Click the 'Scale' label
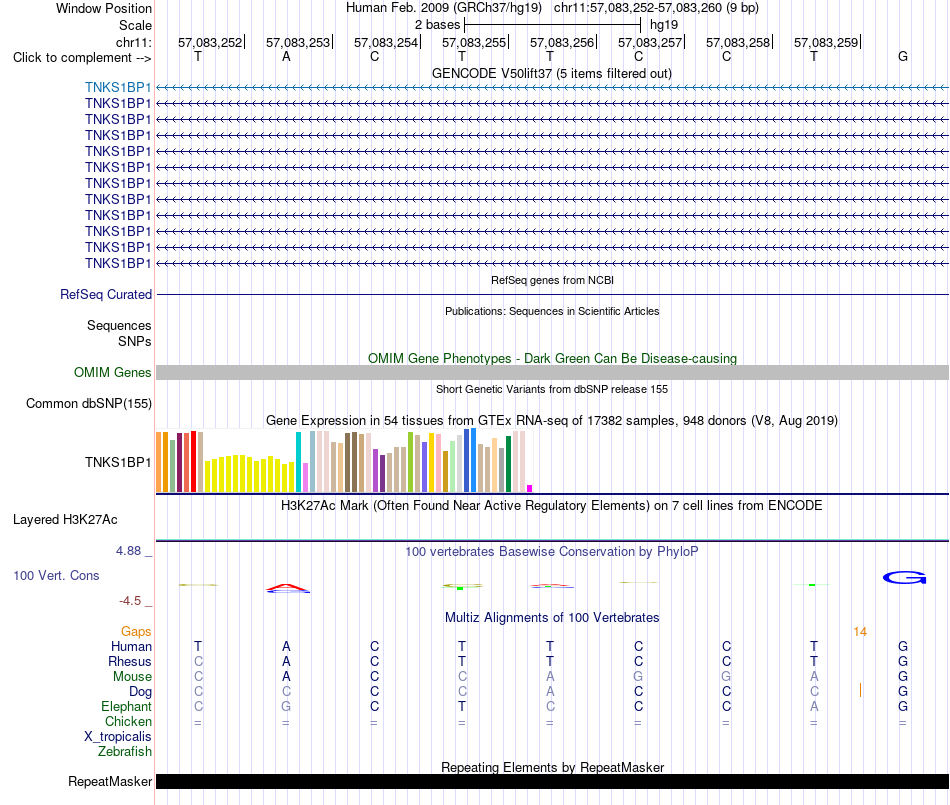 pos(135,25)
